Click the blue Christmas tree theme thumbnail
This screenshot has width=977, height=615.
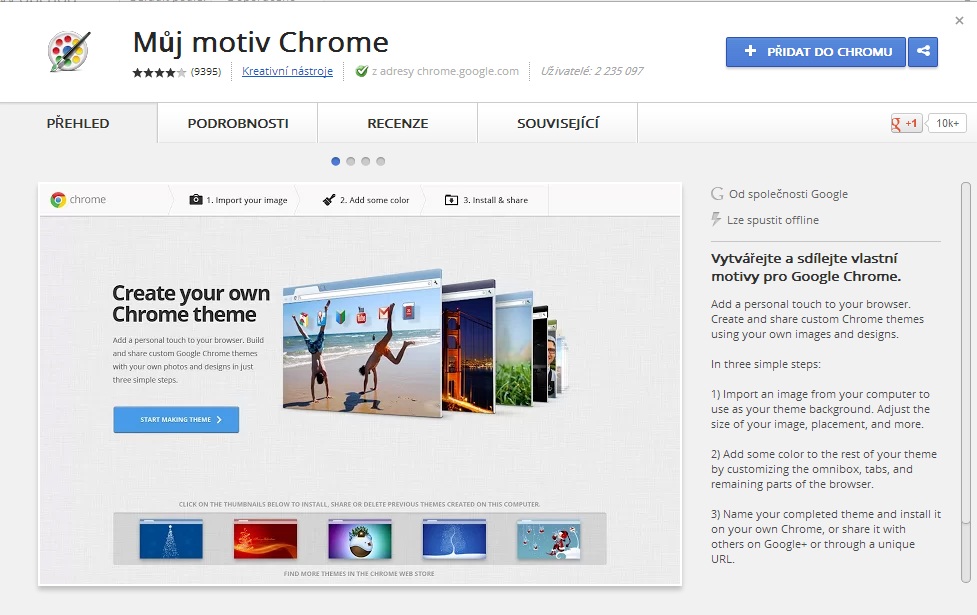coord(171,539)
